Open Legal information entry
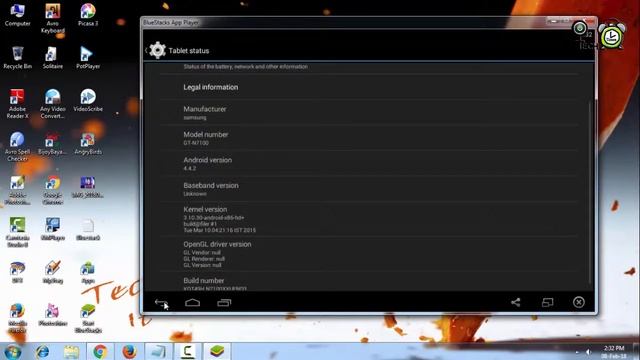The height and width of the screenshot is (360, 640). click(369, 87)
